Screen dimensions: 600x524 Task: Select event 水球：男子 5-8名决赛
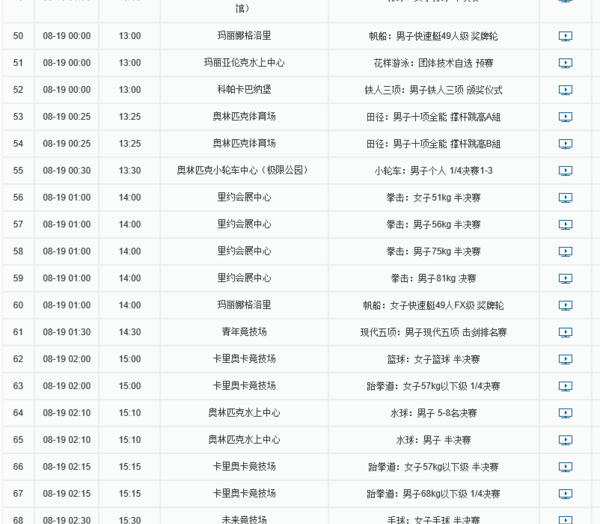[x=433, y=413]
